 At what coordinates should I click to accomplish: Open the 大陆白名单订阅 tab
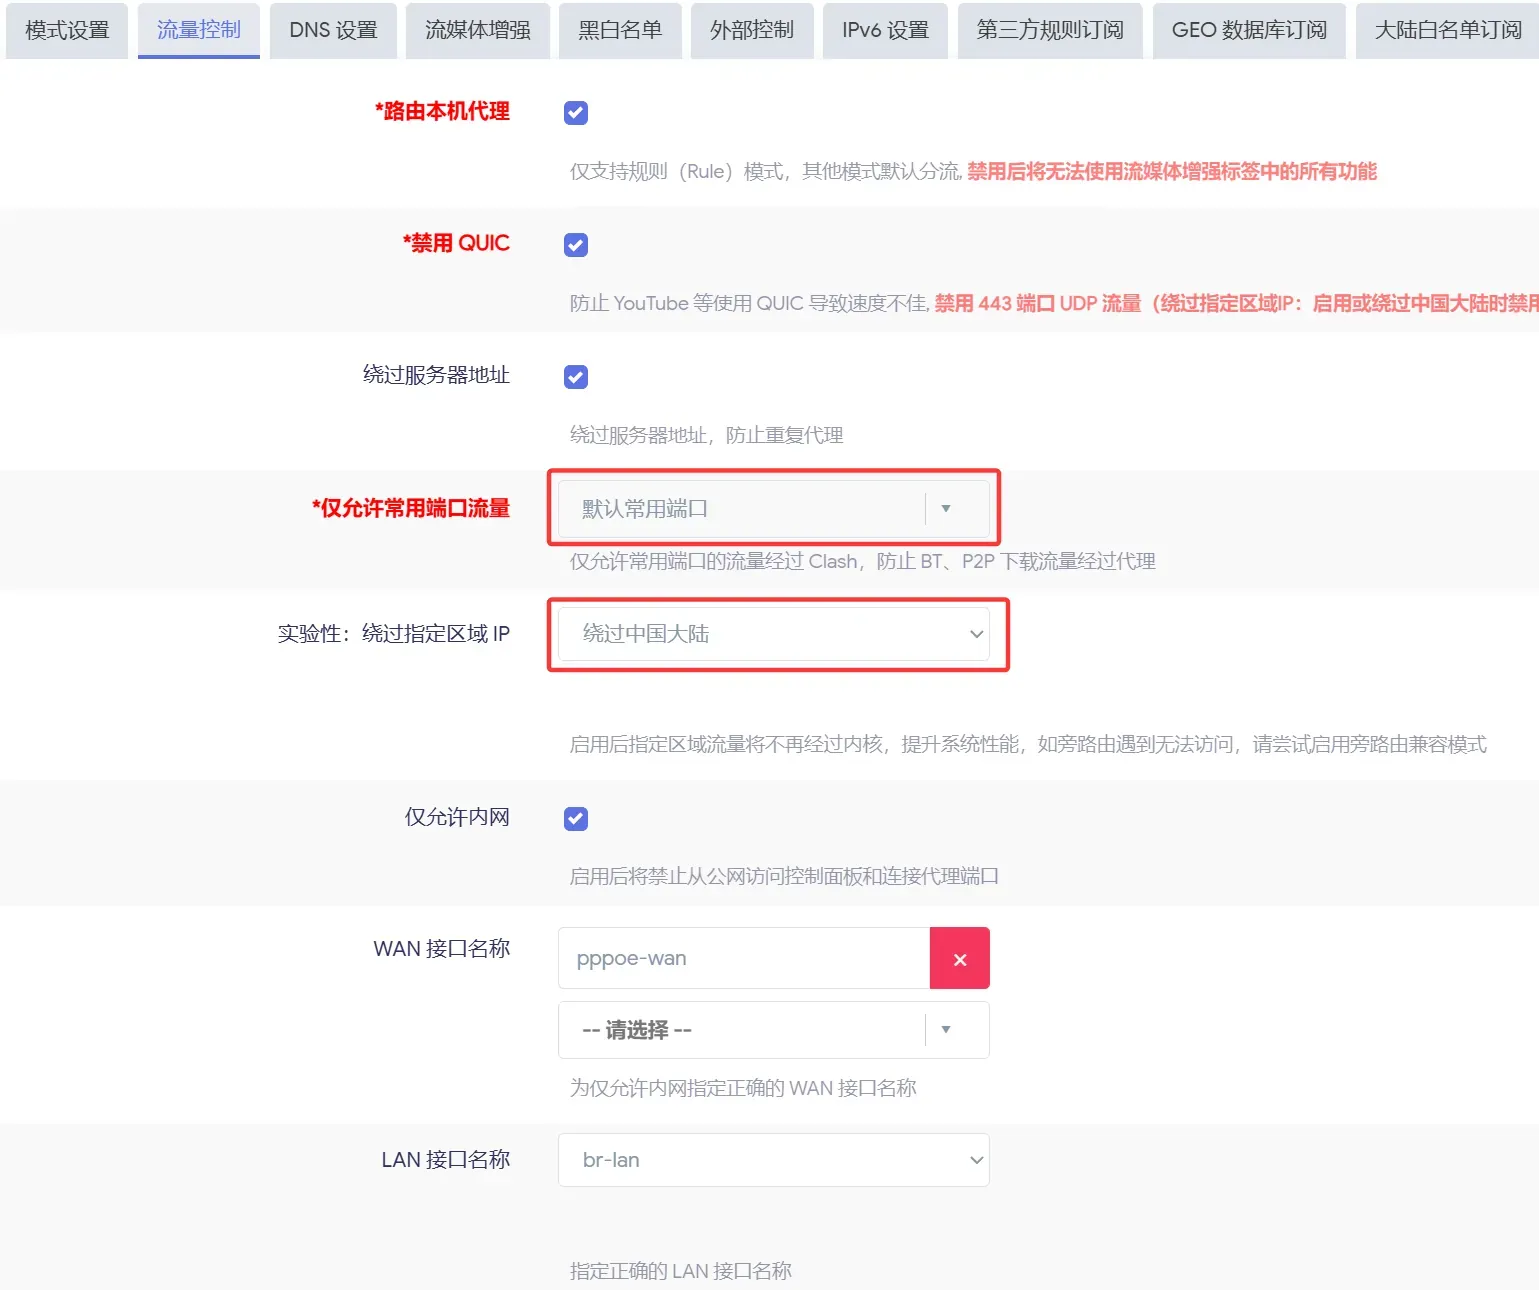pyautogui.click(x=1448, y=30)
